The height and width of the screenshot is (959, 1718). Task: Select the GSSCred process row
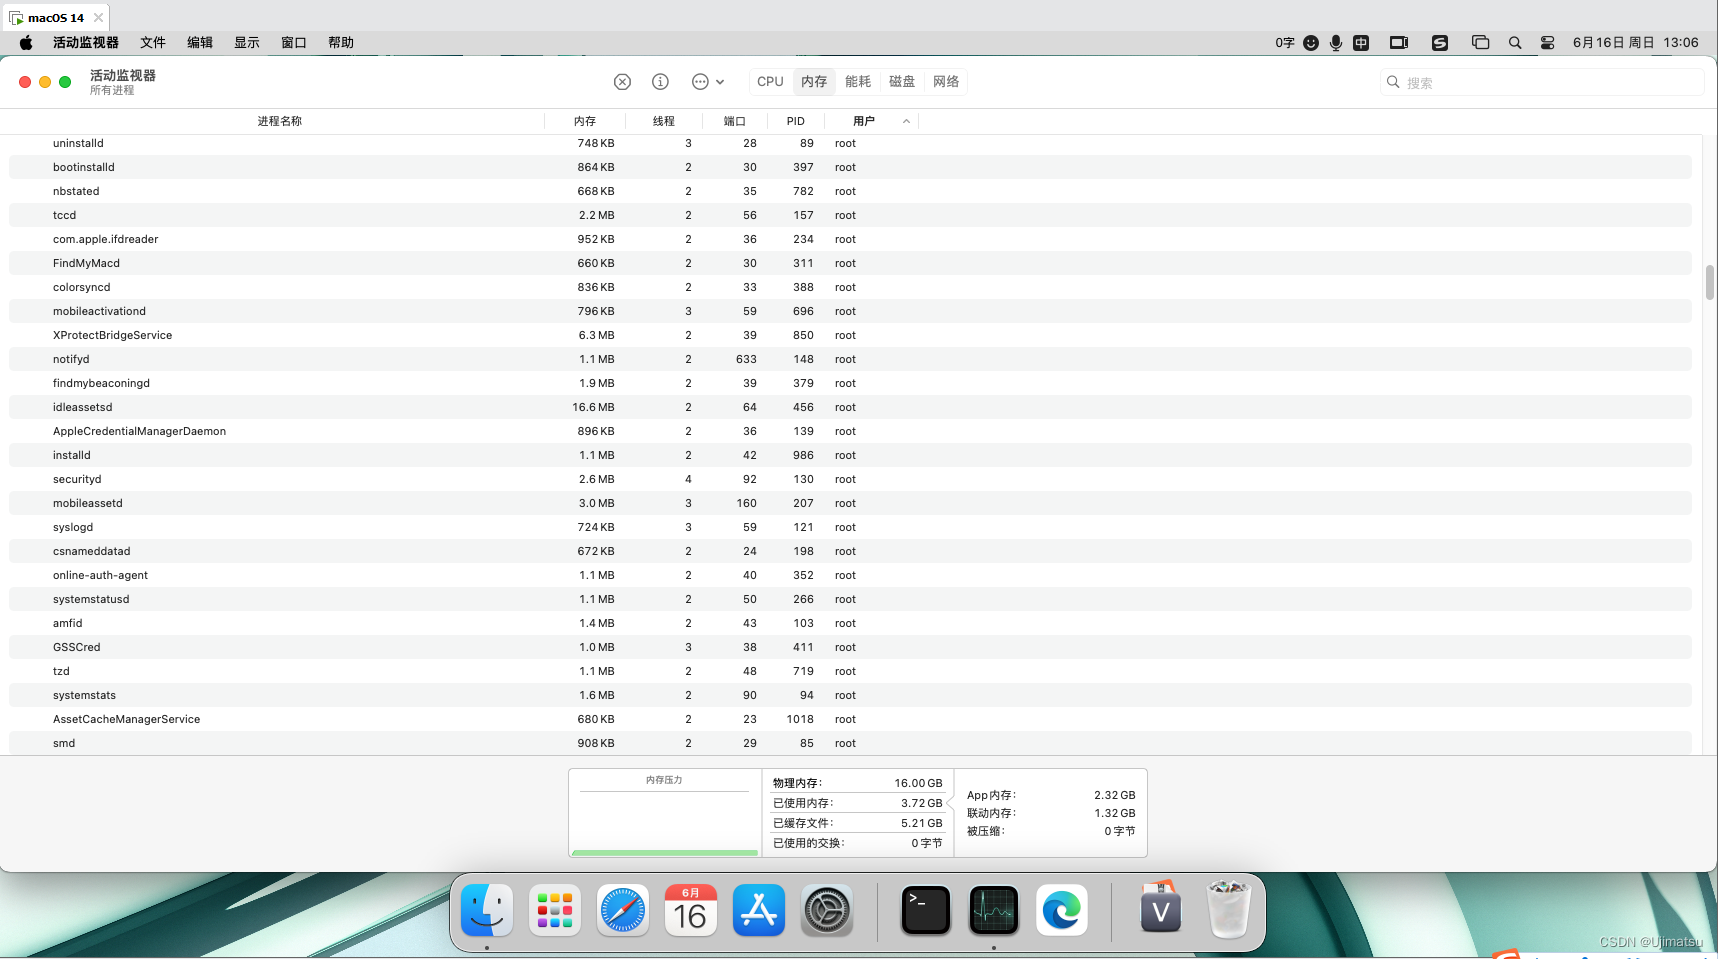click(850, 647)
